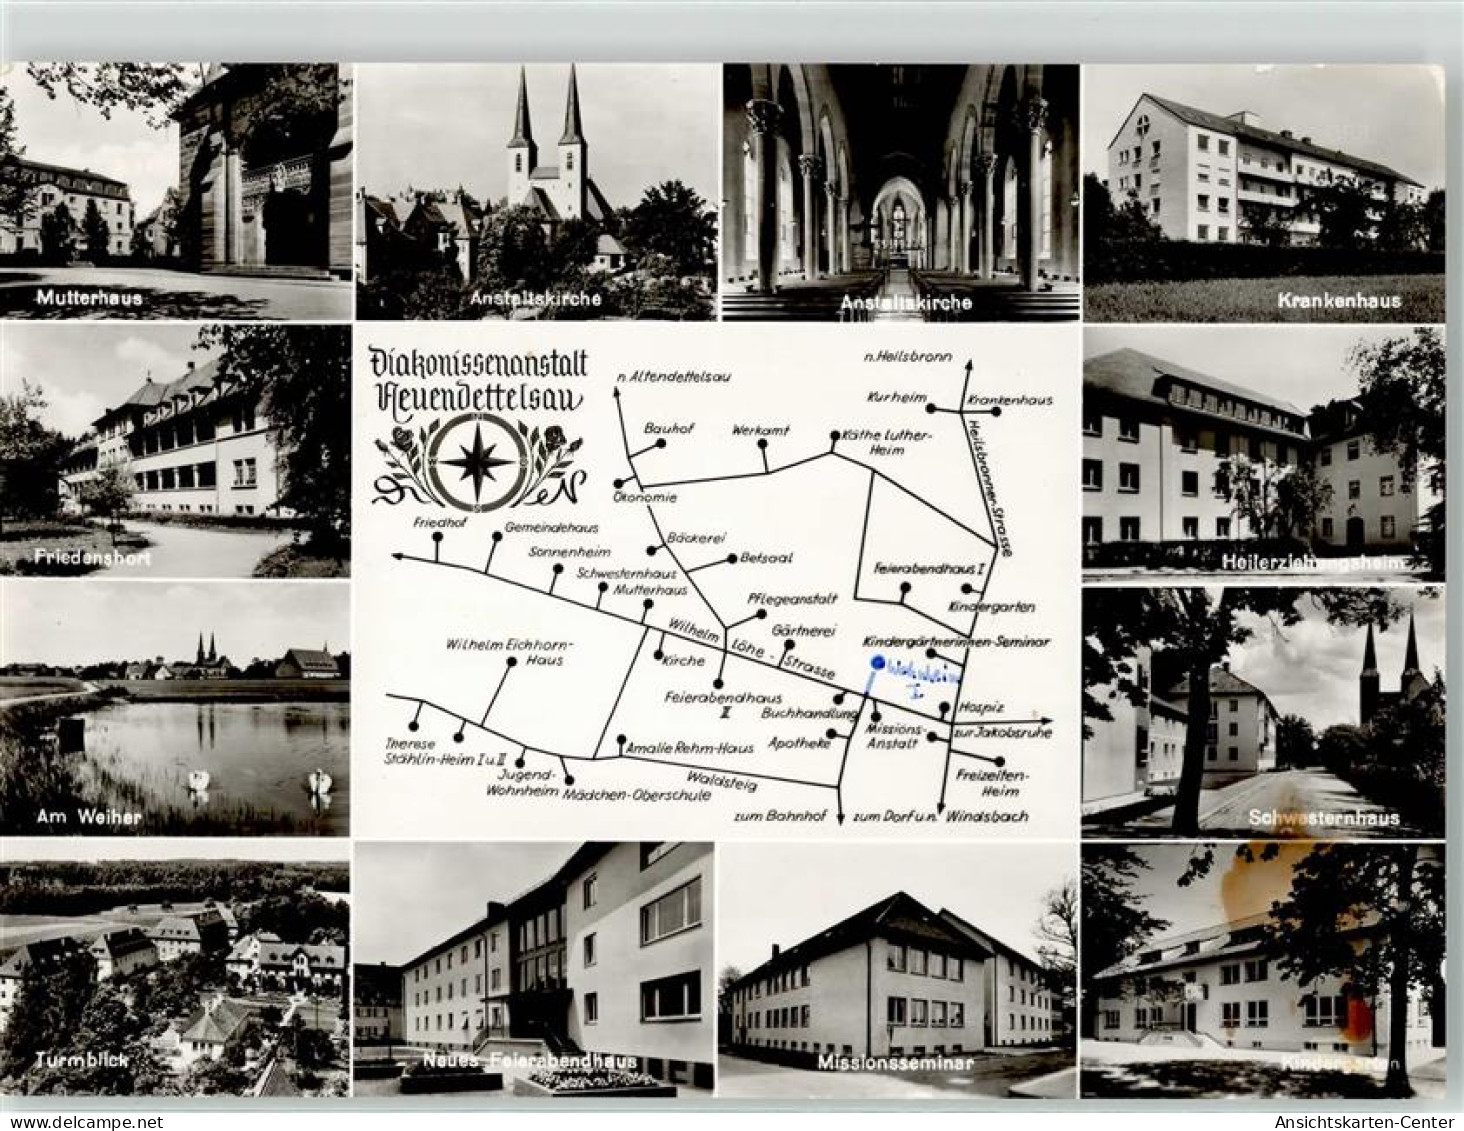Toggle the Feierabendhaus I location
The image size is (1464, 1131).
coord(903,588)
